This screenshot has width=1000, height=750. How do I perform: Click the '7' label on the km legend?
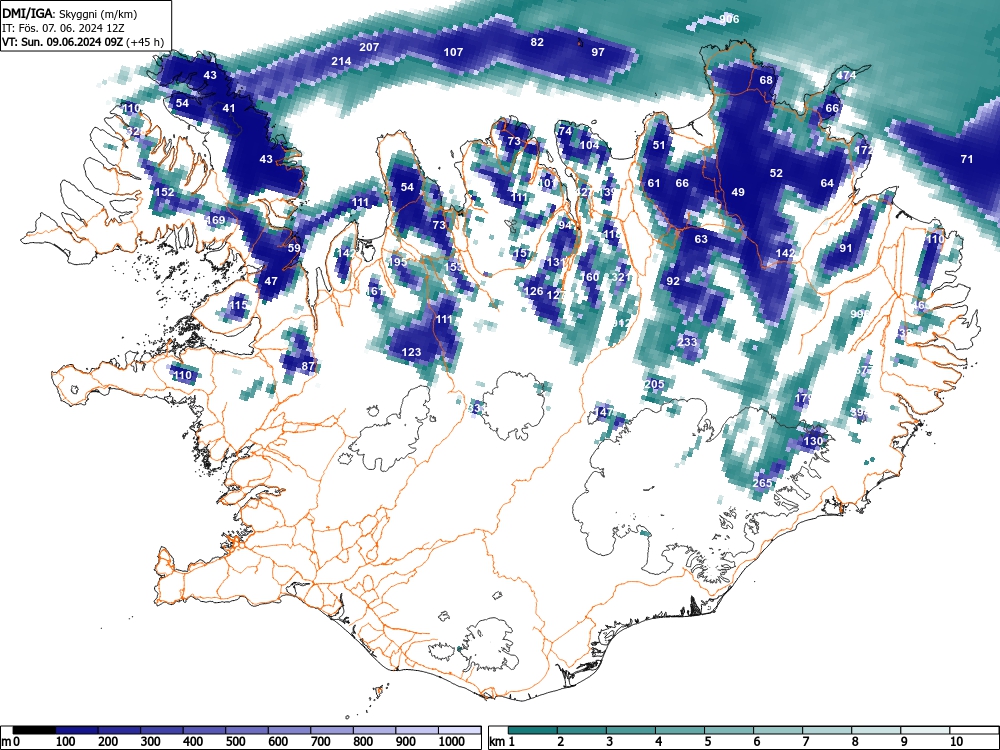[805, 741]
